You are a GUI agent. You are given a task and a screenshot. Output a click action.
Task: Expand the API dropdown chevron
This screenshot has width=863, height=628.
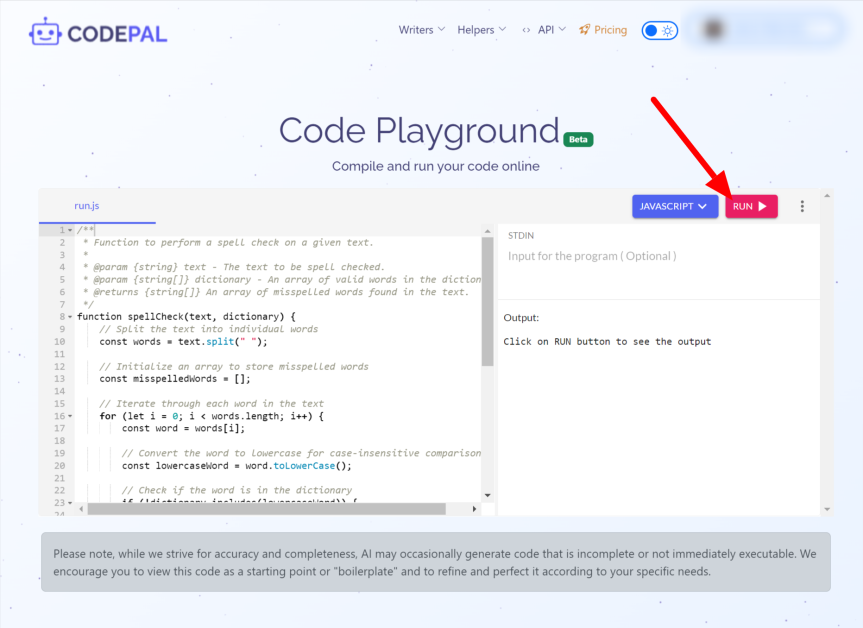click(x=561, y=30)
